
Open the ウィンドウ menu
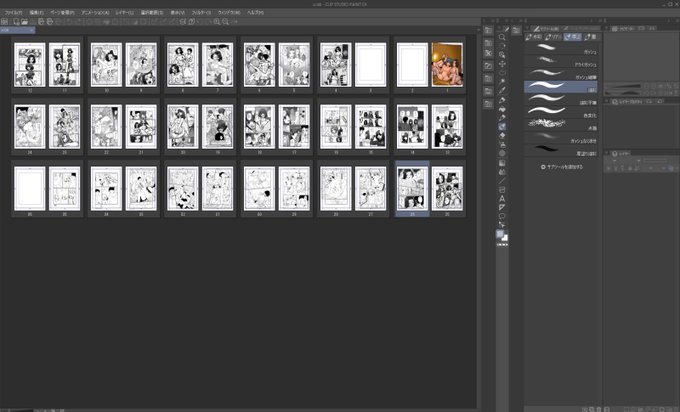tap(229, 13)
